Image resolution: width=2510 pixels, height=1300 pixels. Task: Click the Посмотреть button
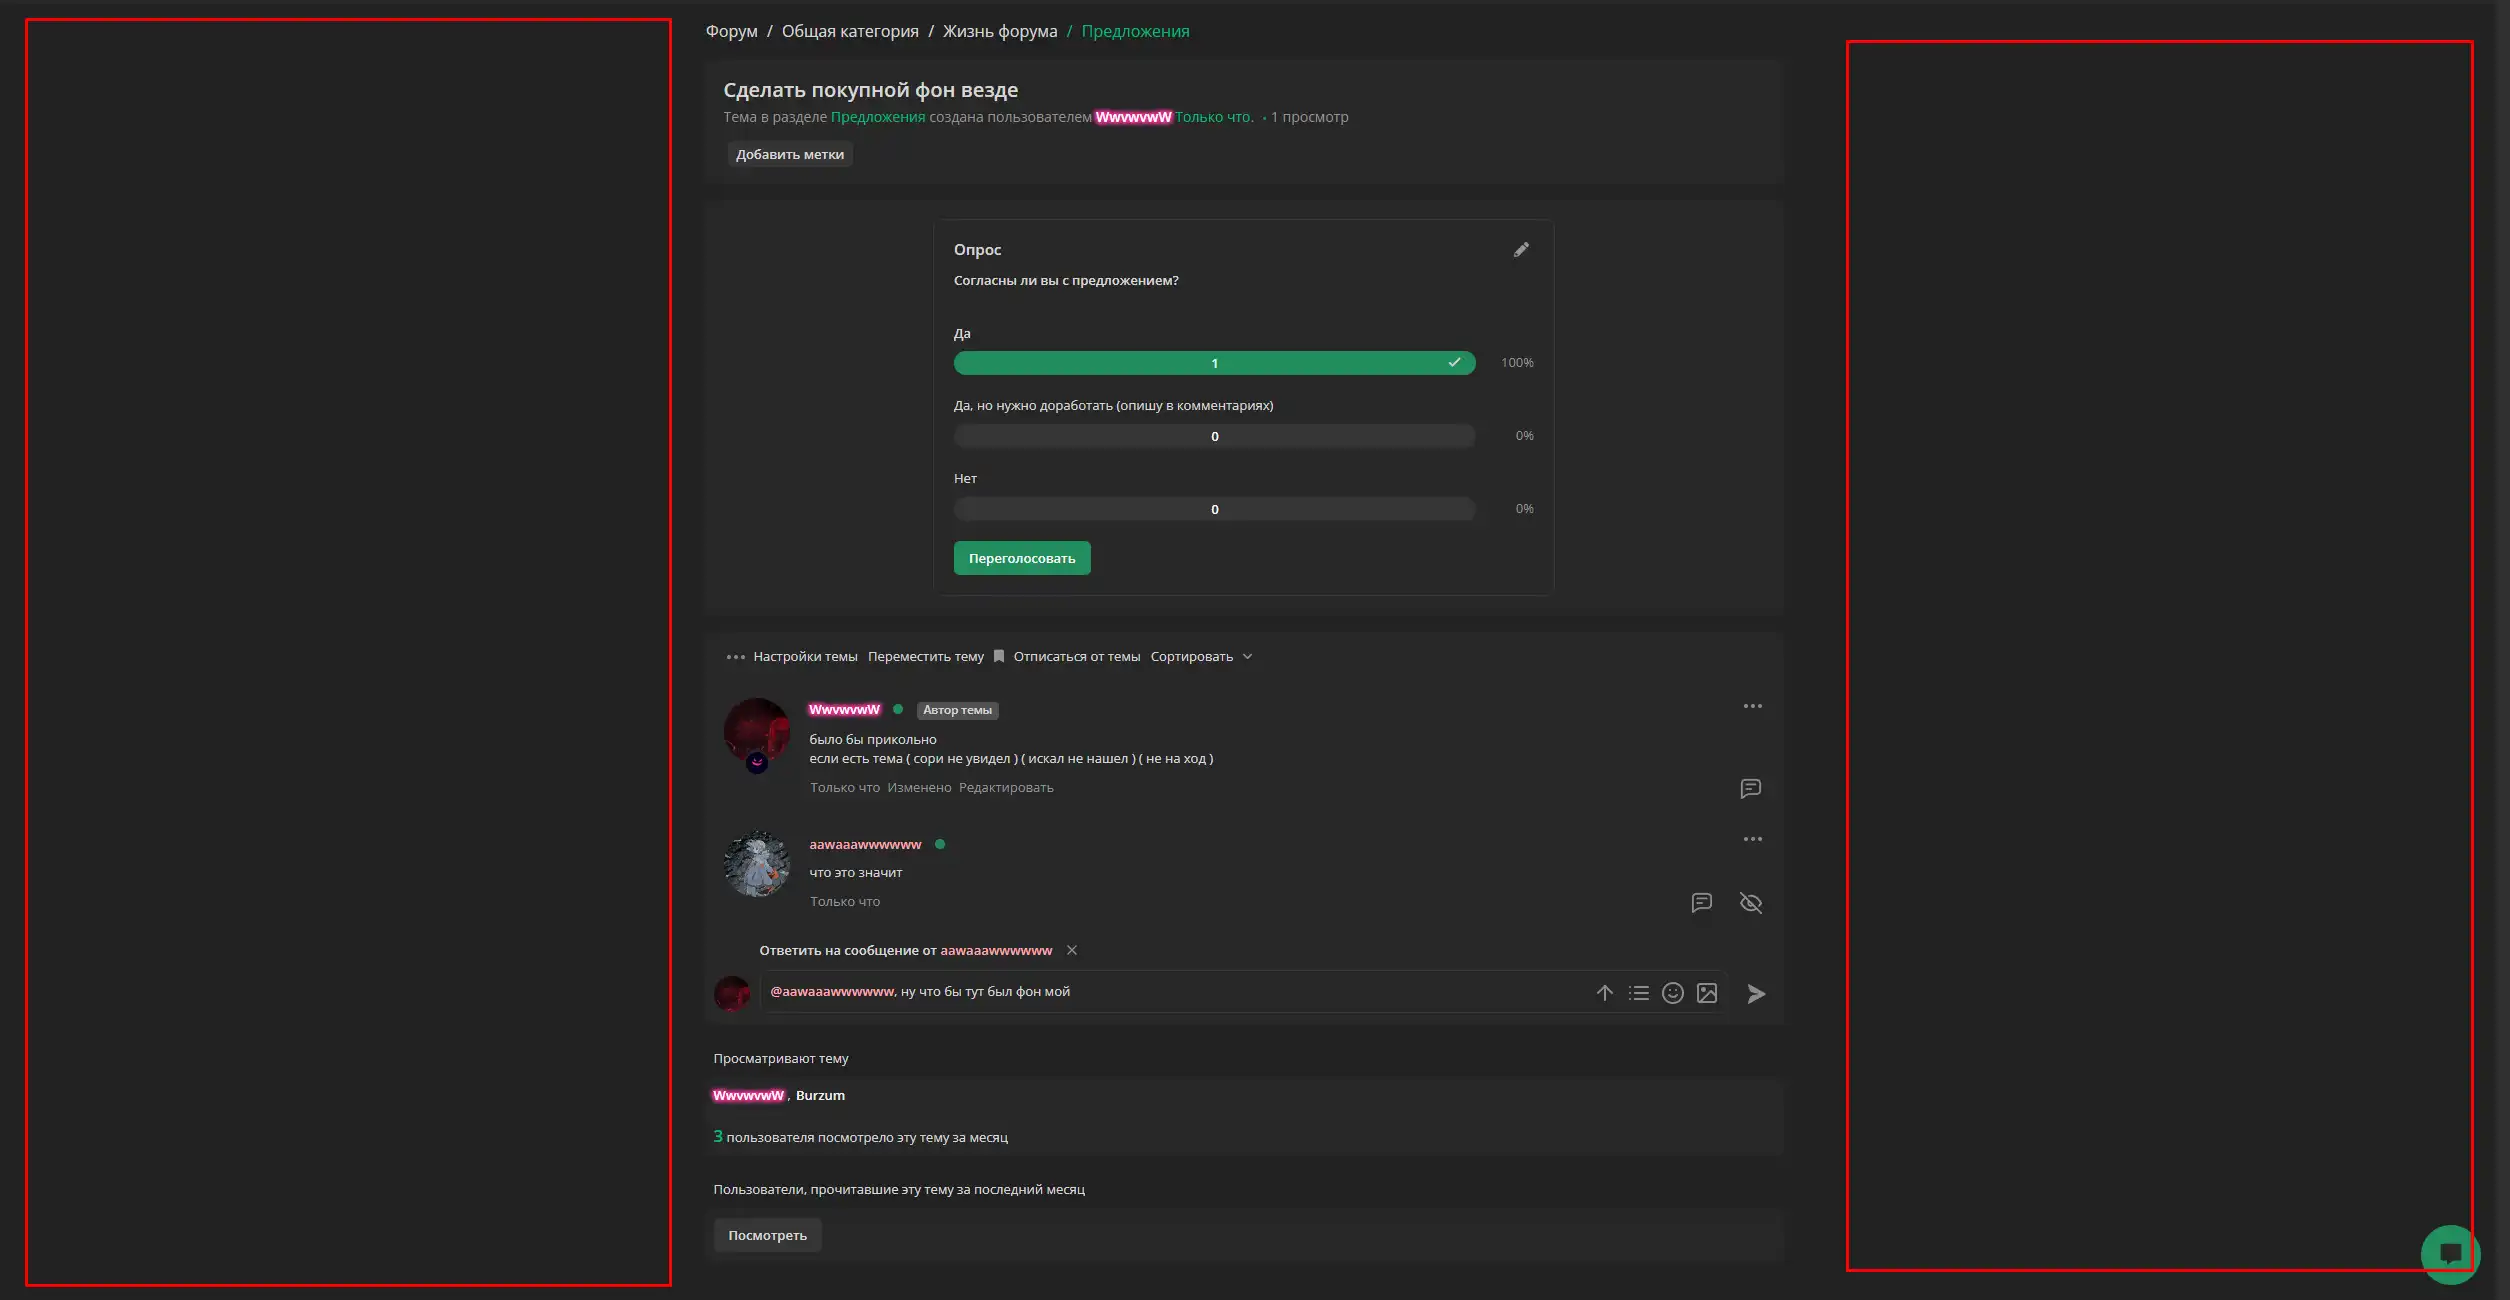pyautogui.click(x=767, y=1236)
